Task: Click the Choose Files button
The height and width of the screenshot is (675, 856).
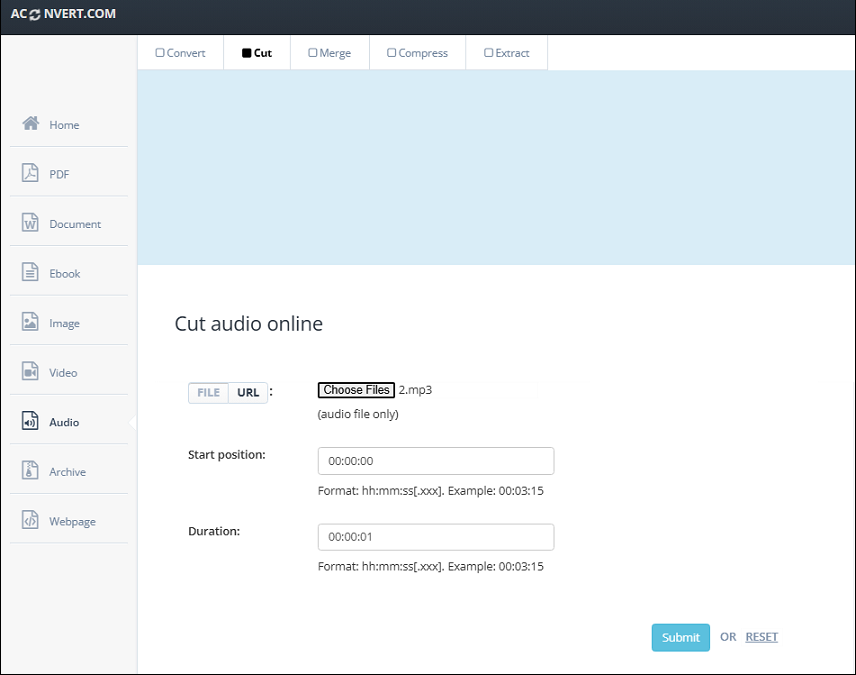Action: (356, 390)
